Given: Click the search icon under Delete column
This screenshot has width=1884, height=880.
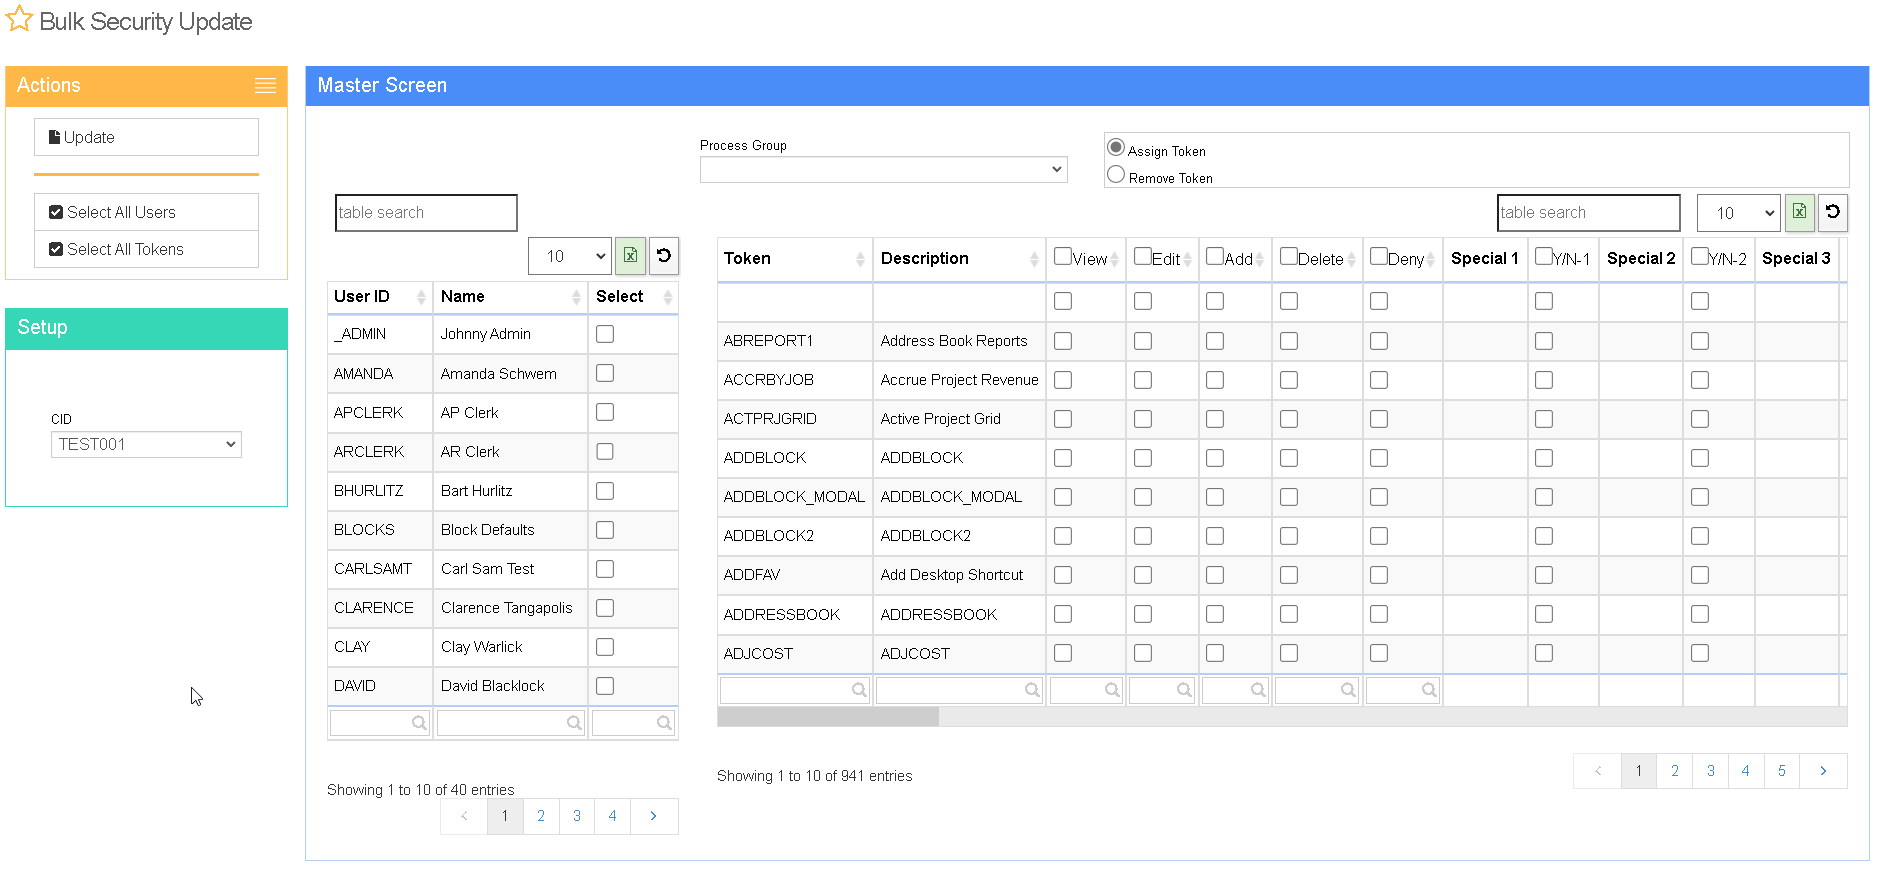Looking at the screenshot, I should coord(1348,690).
